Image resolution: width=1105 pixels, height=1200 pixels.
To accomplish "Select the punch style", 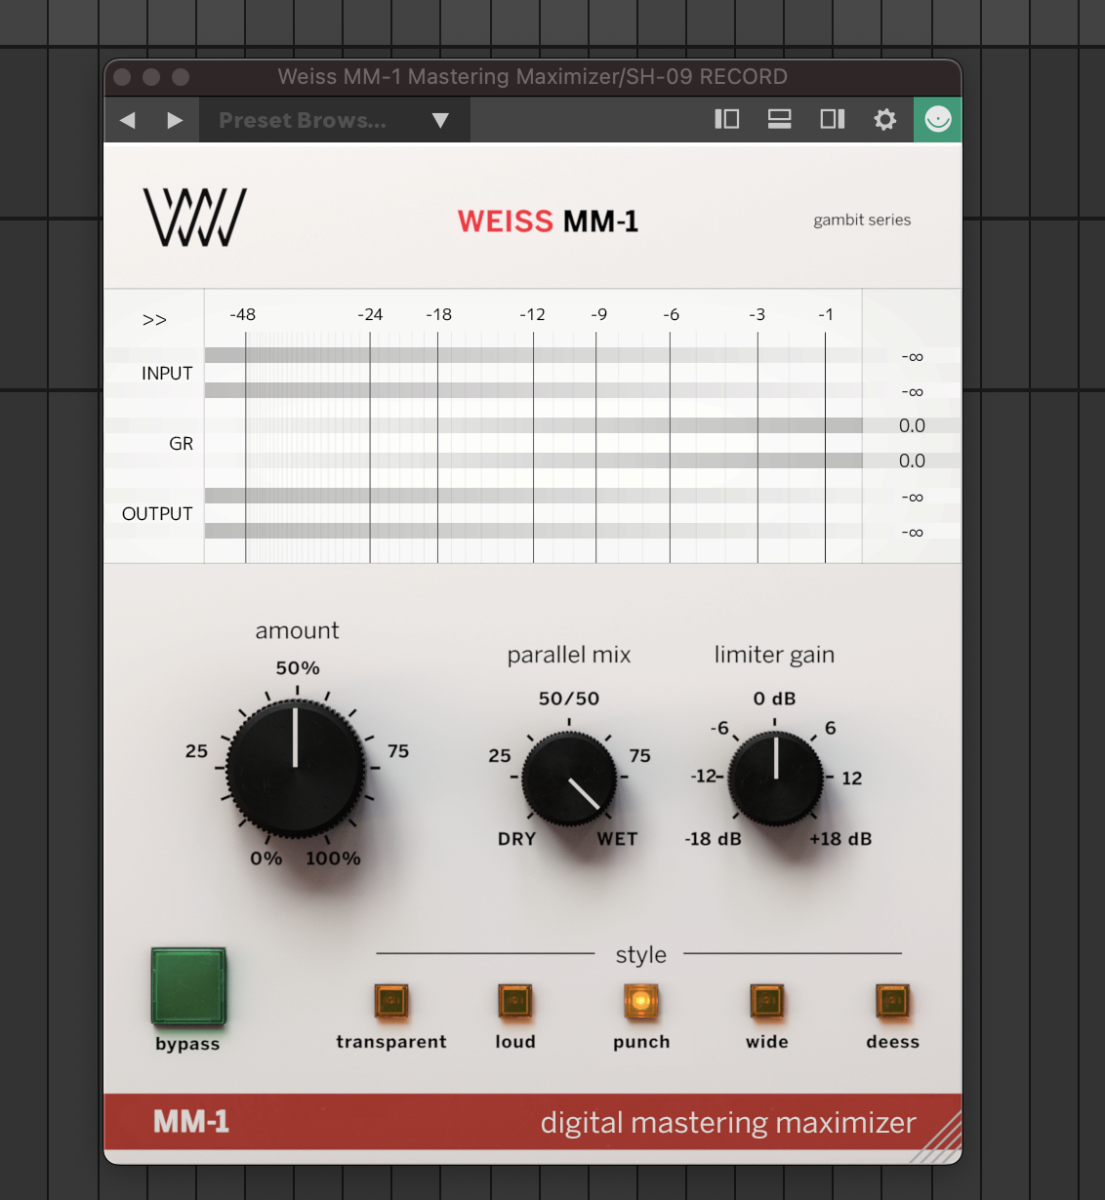I will 641,1001.
